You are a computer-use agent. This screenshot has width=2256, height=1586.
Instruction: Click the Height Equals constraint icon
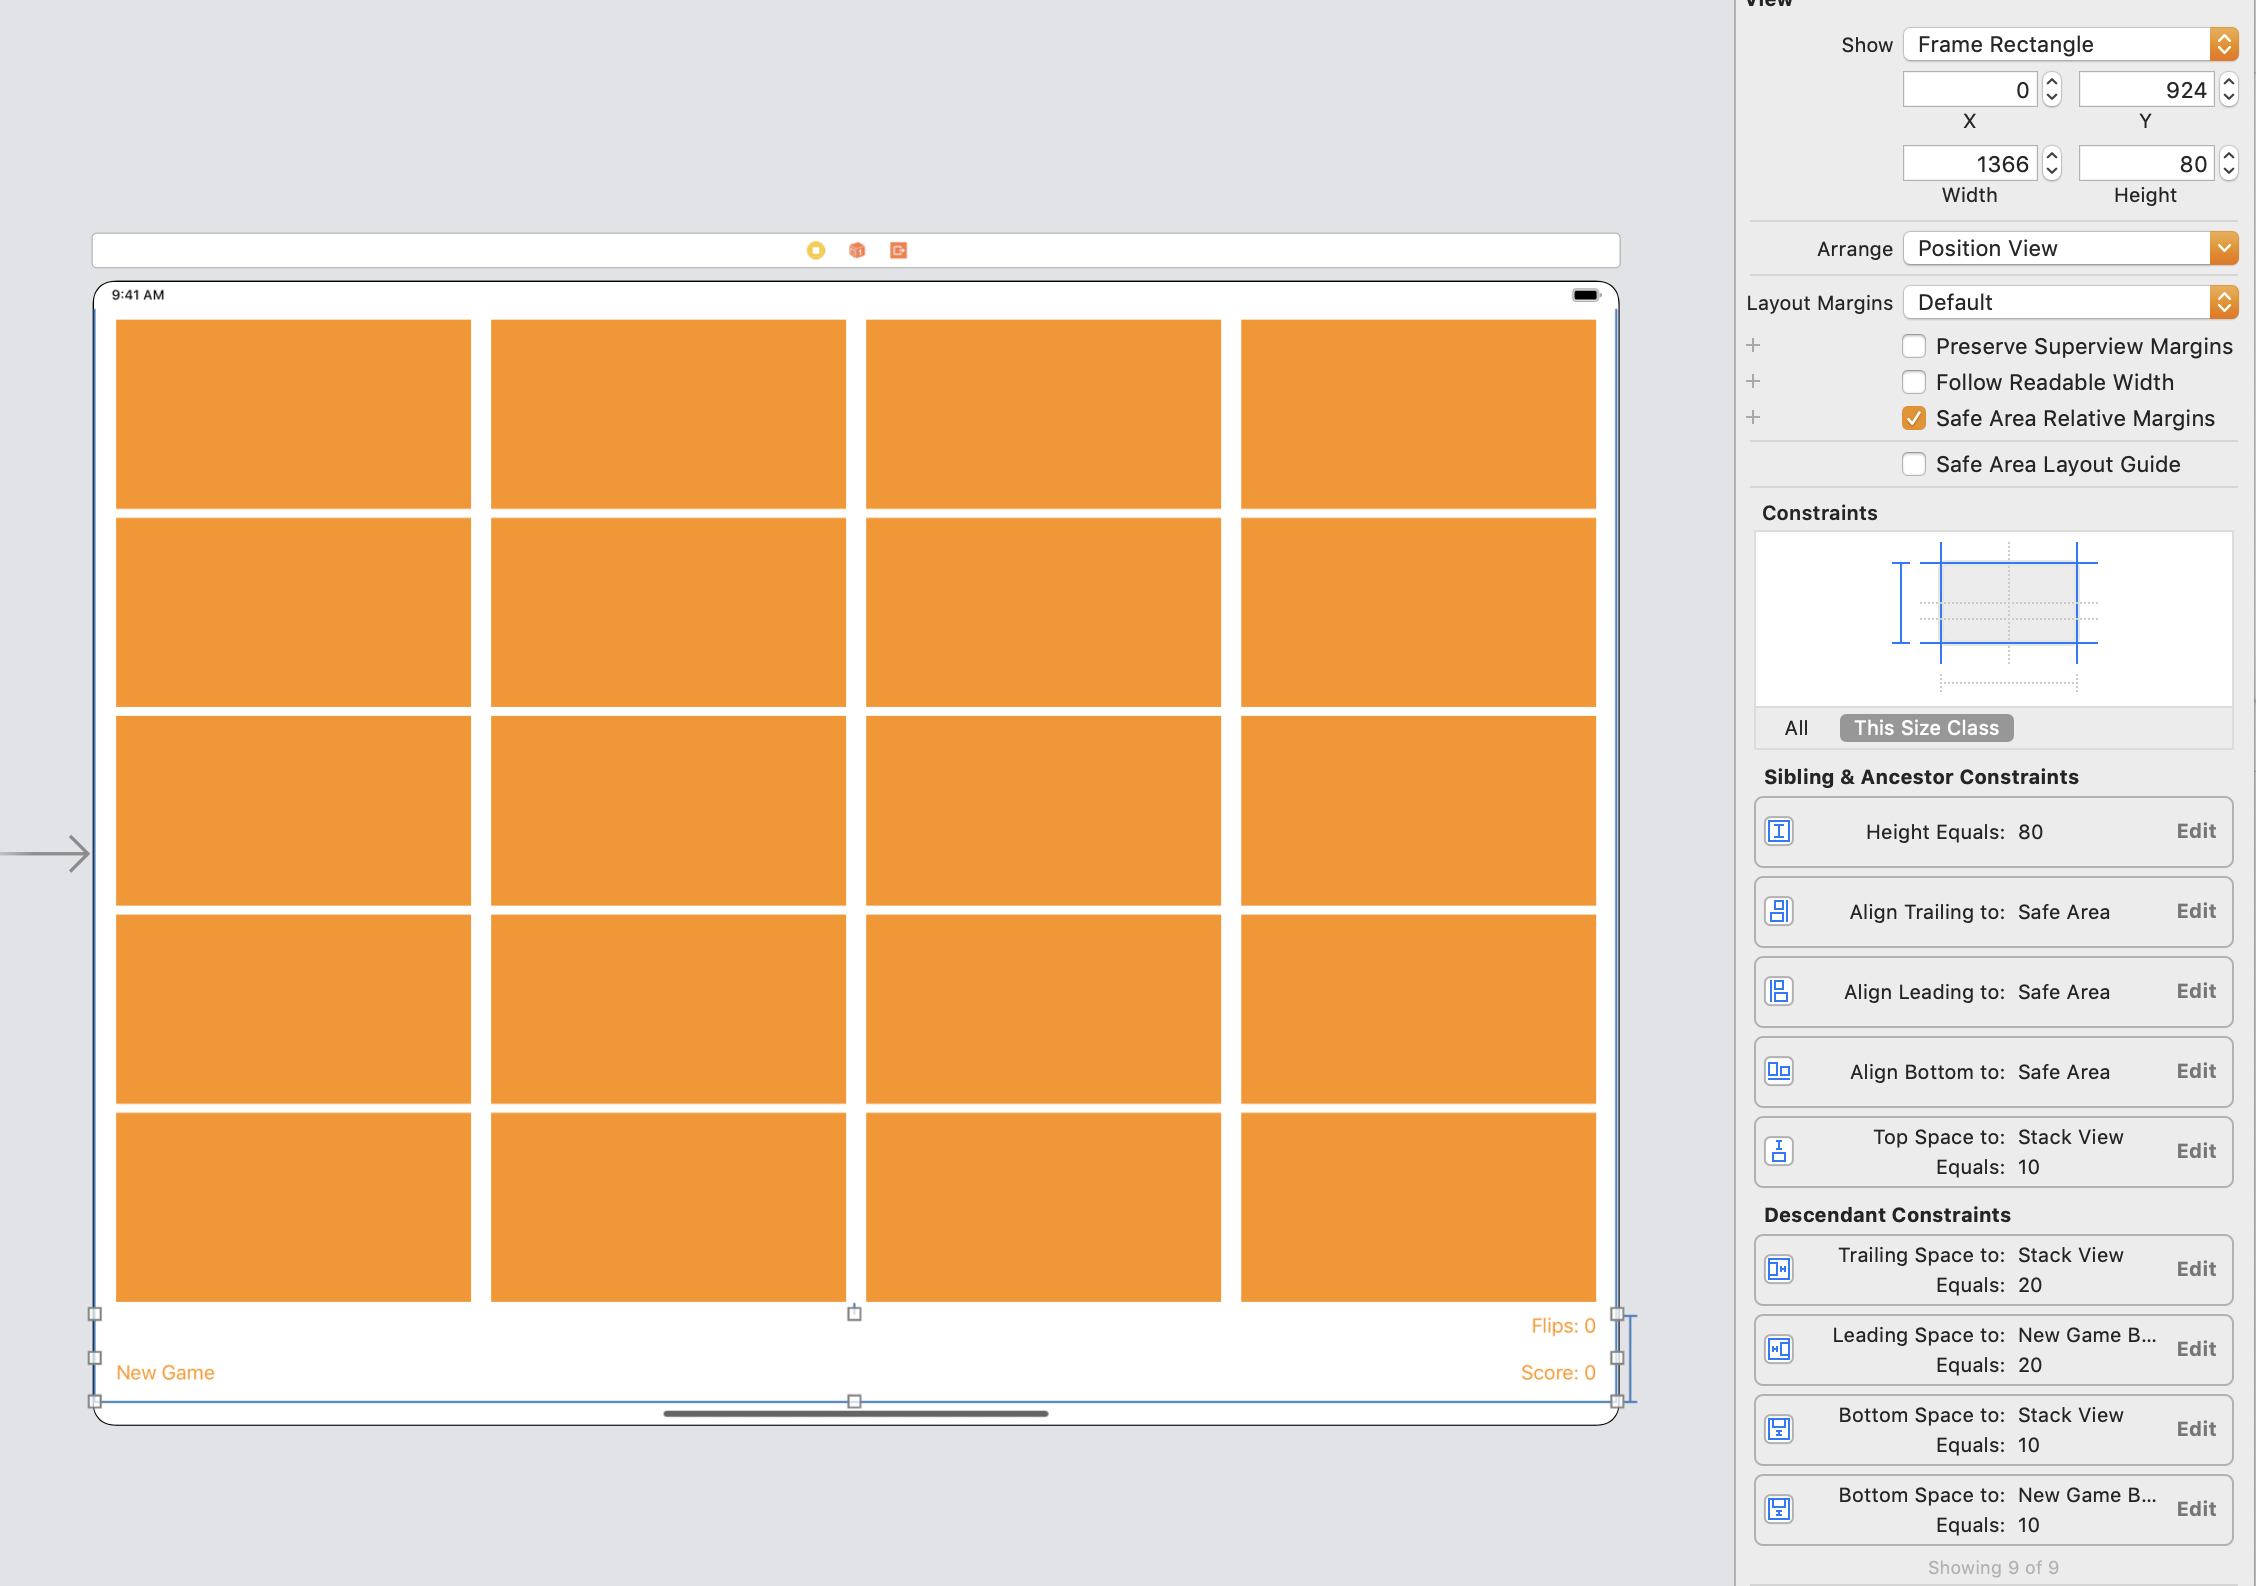click(1779, 831)
